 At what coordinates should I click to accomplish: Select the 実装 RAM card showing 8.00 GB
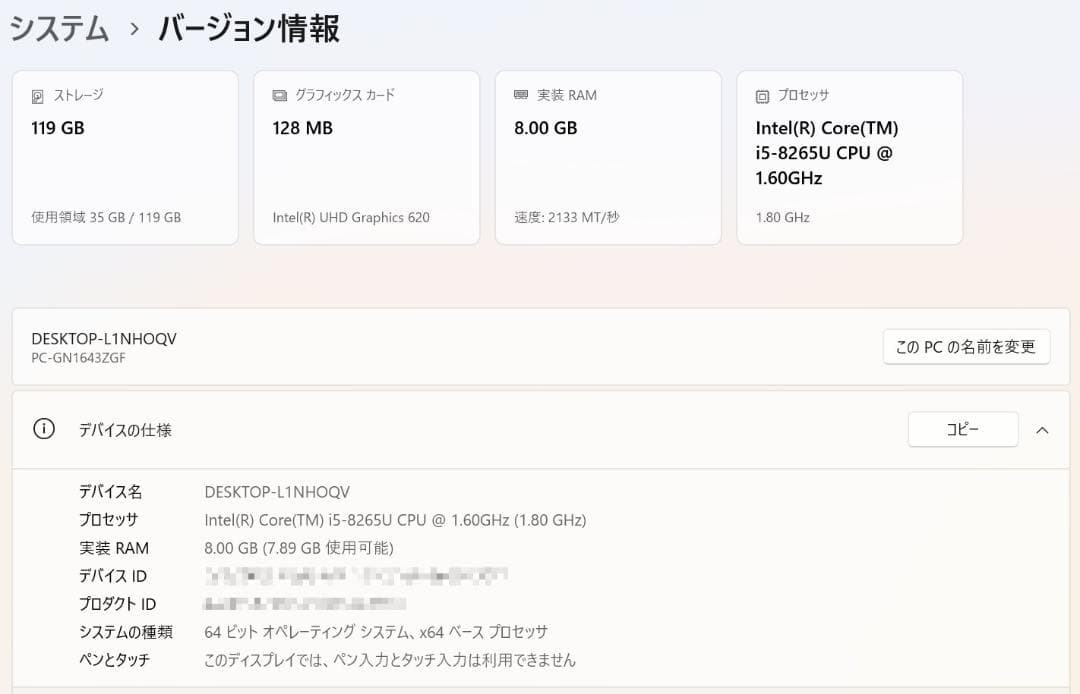608,157
